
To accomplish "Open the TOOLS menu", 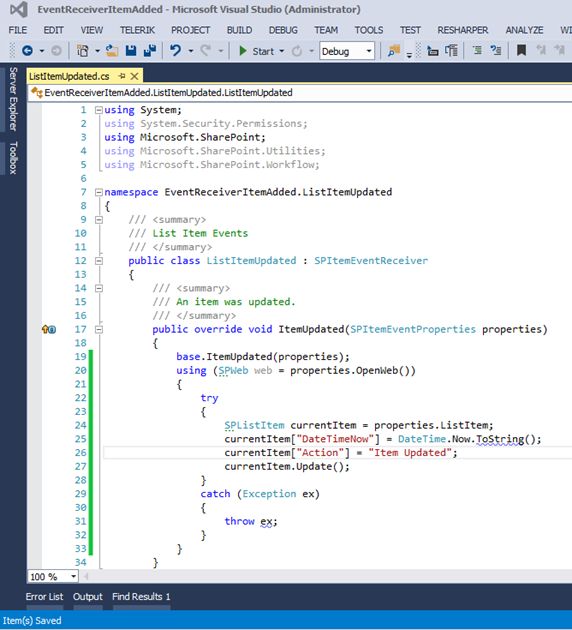I will pyautogui.click(x=369, y=30).
